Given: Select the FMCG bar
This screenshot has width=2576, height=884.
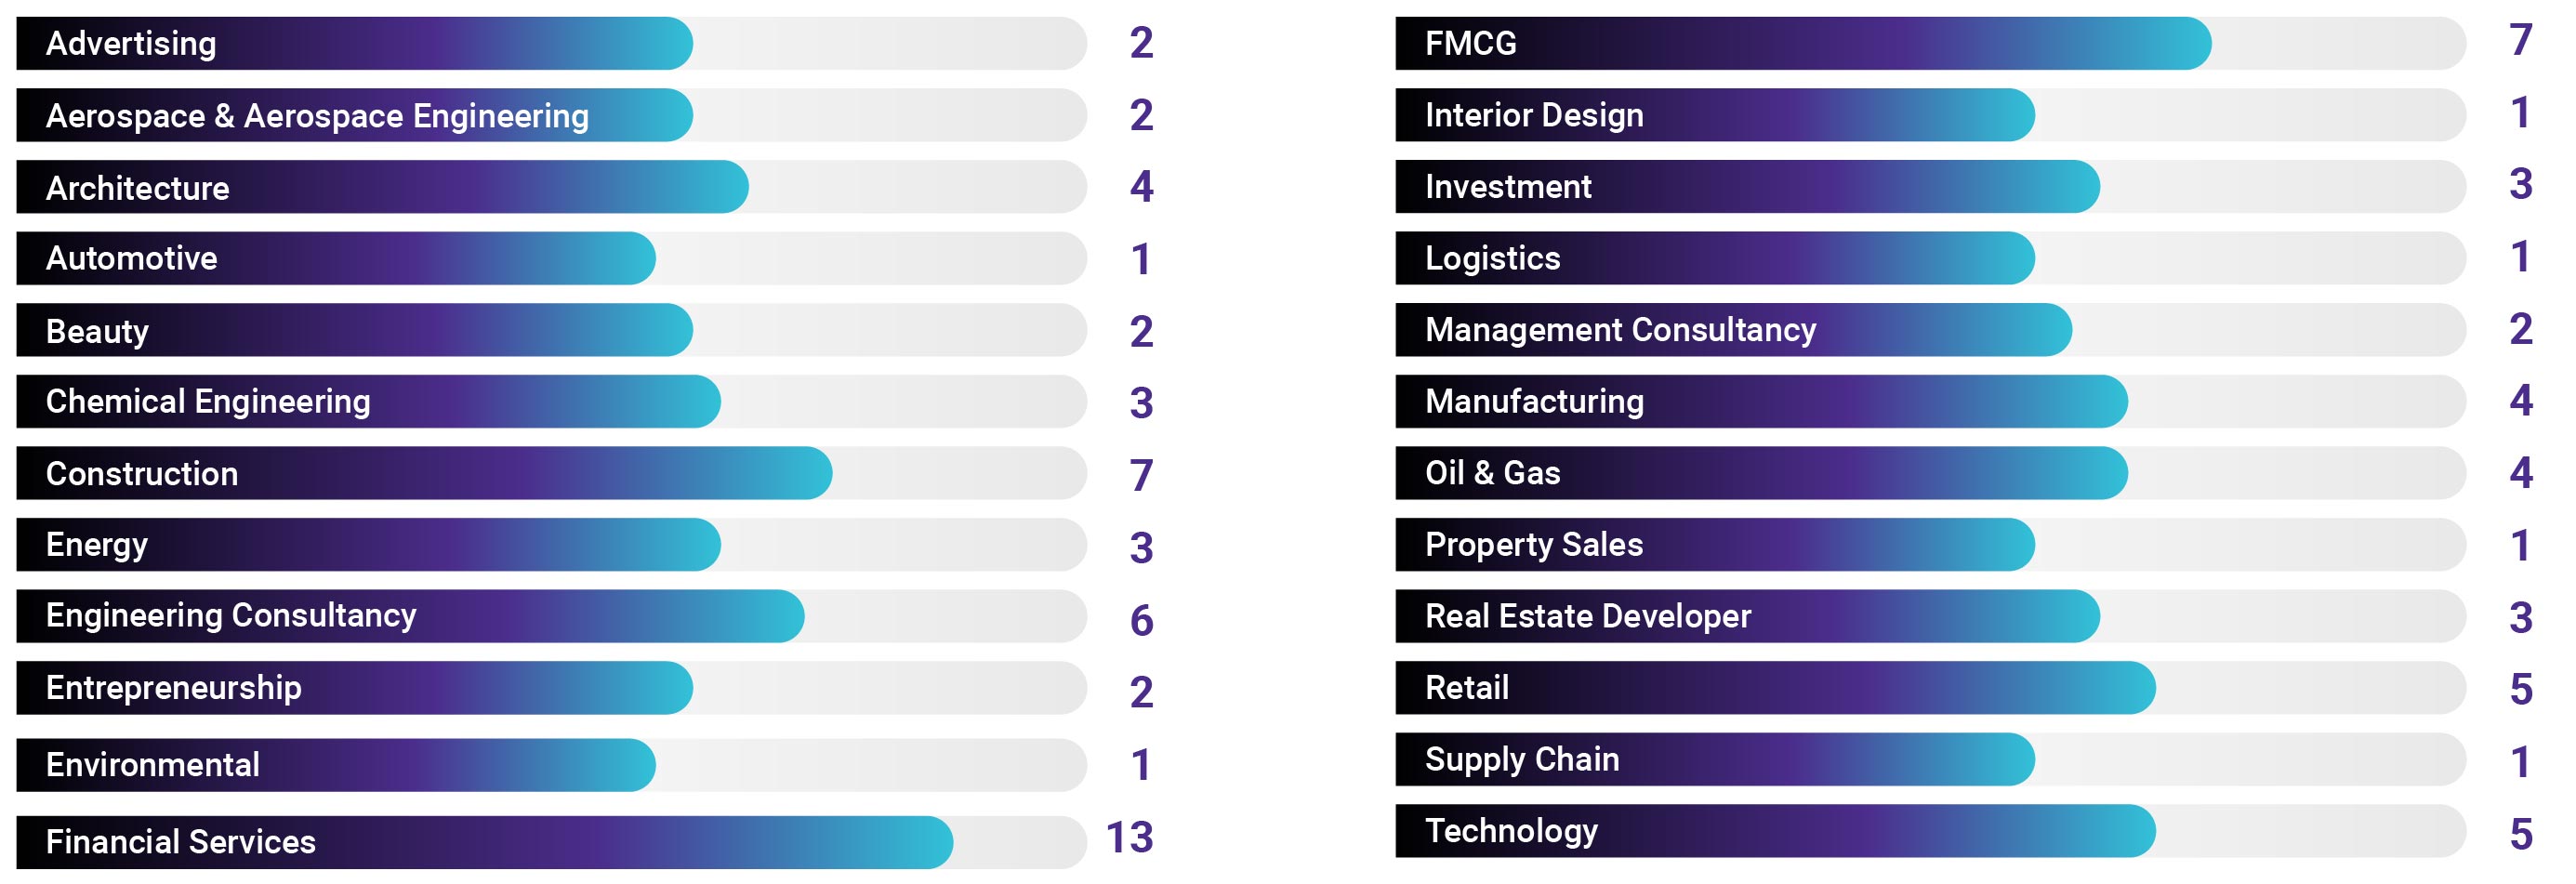Looking at the screenshot, I should (x=1802, y=43).
